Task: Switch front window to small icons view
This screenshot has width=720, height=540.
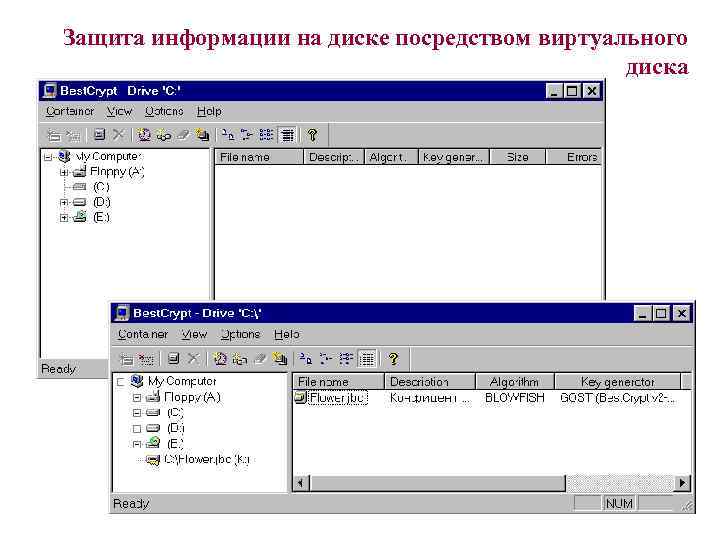Action: [x=326, y=359]
